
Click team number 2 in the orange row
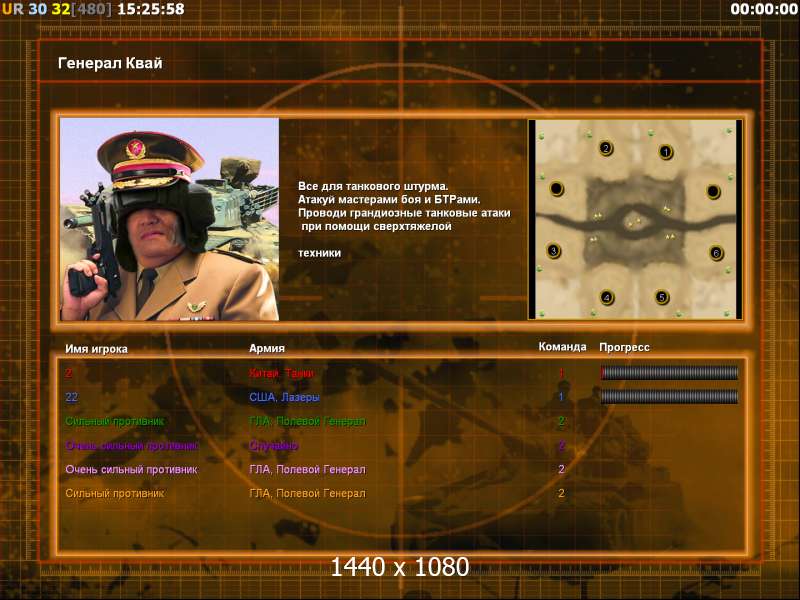[561, 493]
